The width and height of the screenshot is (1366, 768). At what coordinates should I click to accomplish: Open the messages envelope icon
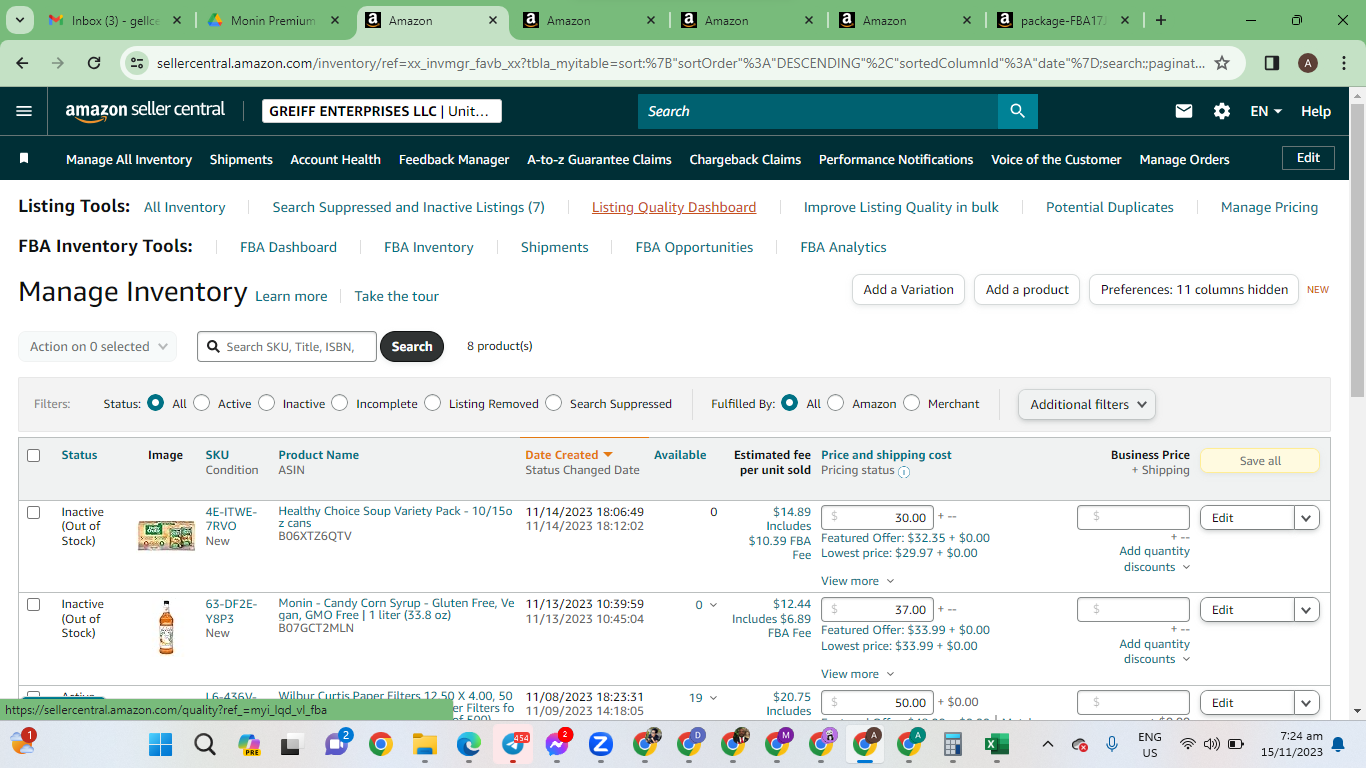pyautogui.click(x=1184, y=111)
